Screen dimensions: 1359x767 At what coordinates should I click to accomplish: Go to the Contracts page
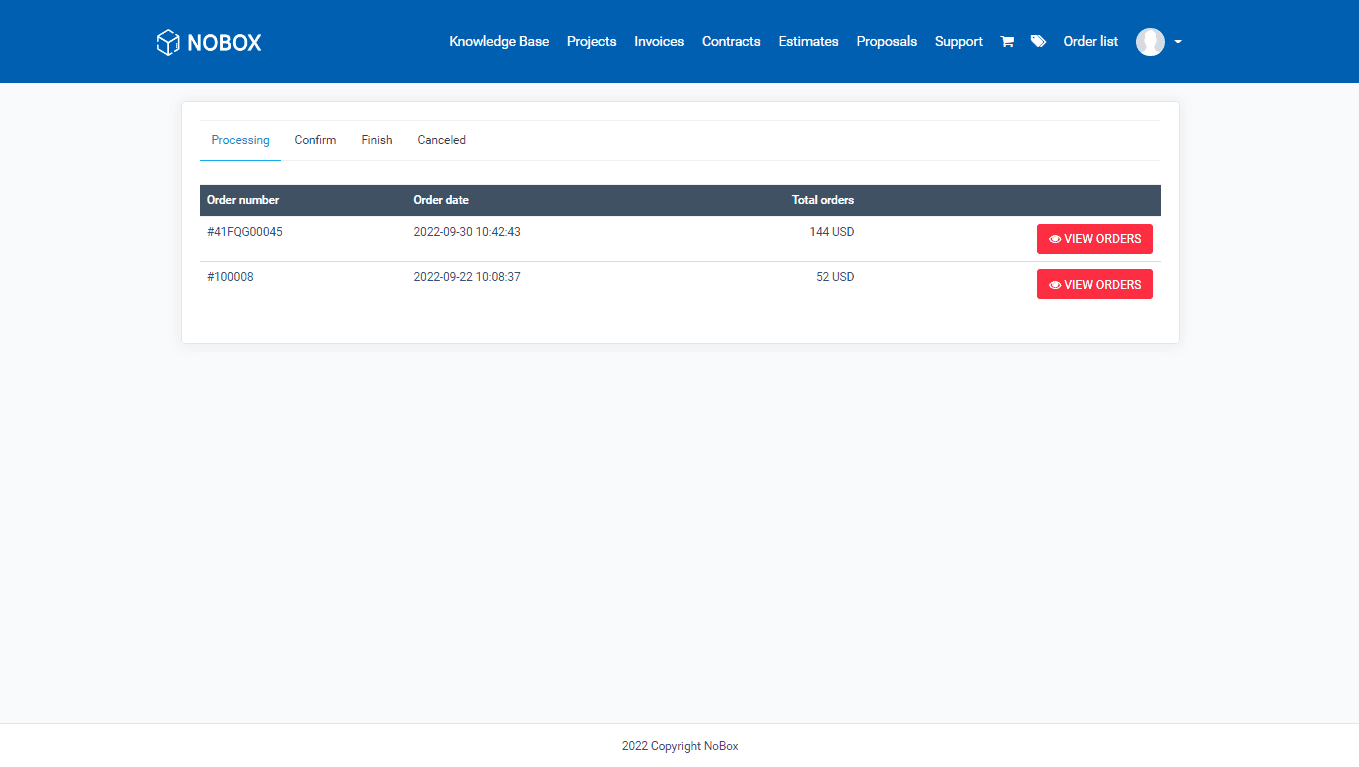[731, 41]
